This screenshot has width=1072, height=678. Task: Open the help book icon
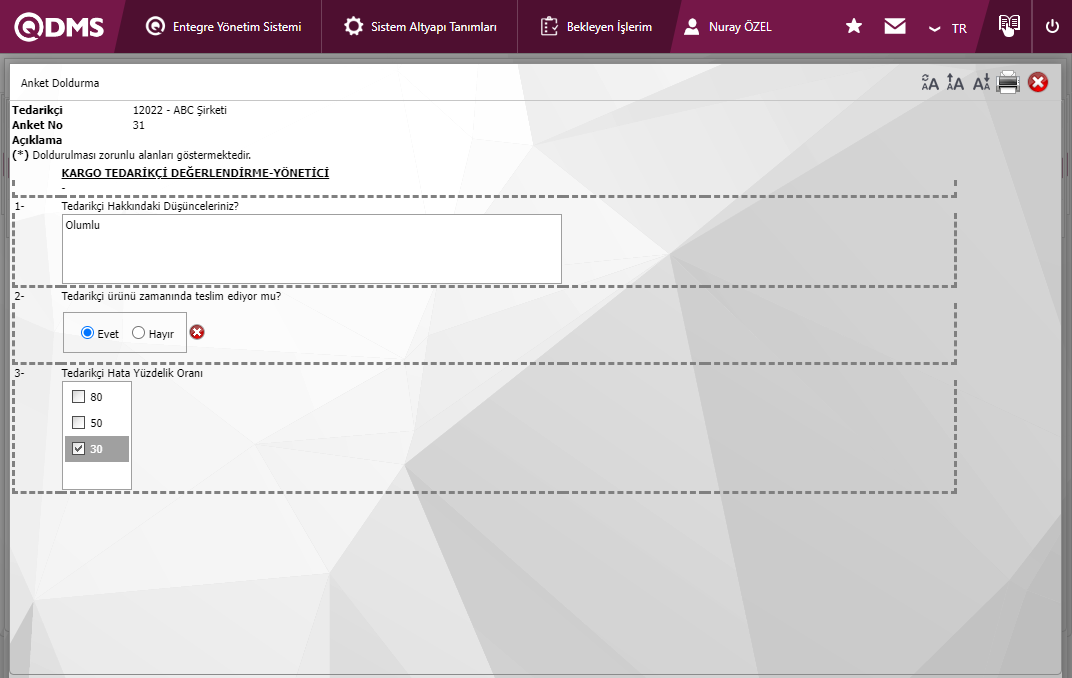1009,25
